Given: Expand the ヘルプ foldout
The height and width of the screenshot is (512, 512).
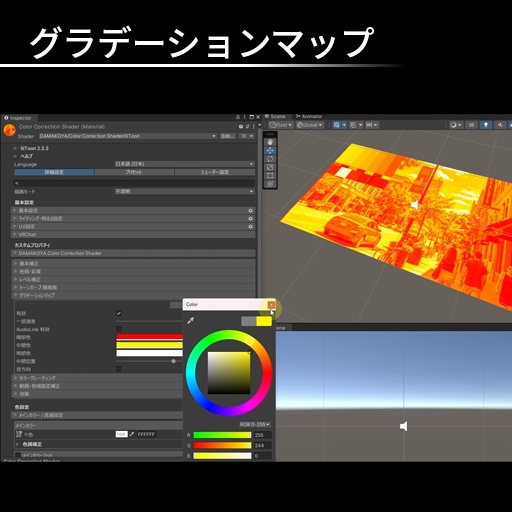Looking at the screenshot, I should [15, 156].
